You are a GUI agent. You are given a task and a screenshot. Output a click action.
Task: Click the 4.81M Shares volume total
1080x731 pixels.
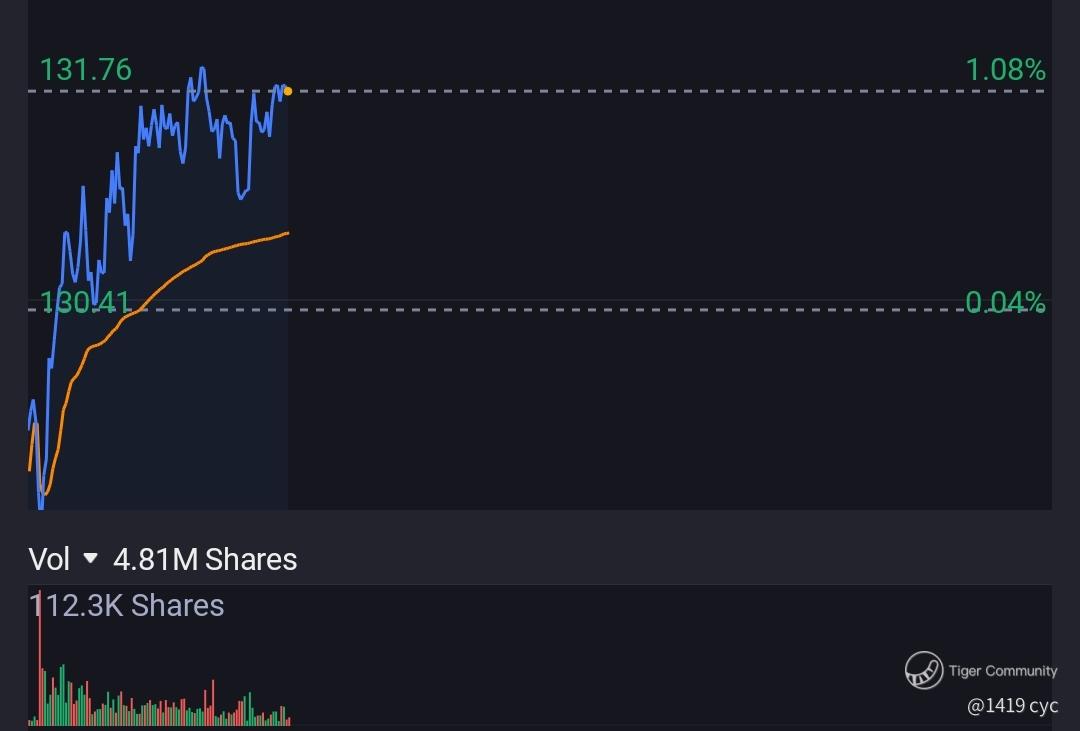205,559
